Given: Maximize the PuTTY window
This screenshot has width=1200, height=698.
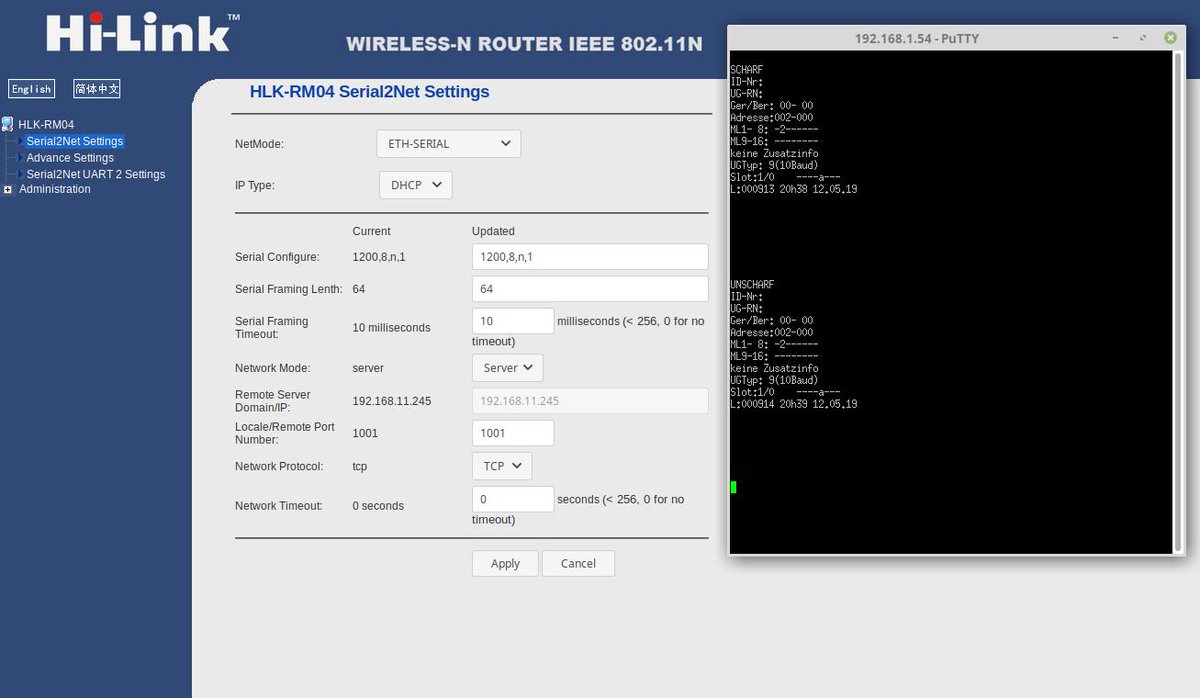Looking at the screenshot, I should (1143, 38).
